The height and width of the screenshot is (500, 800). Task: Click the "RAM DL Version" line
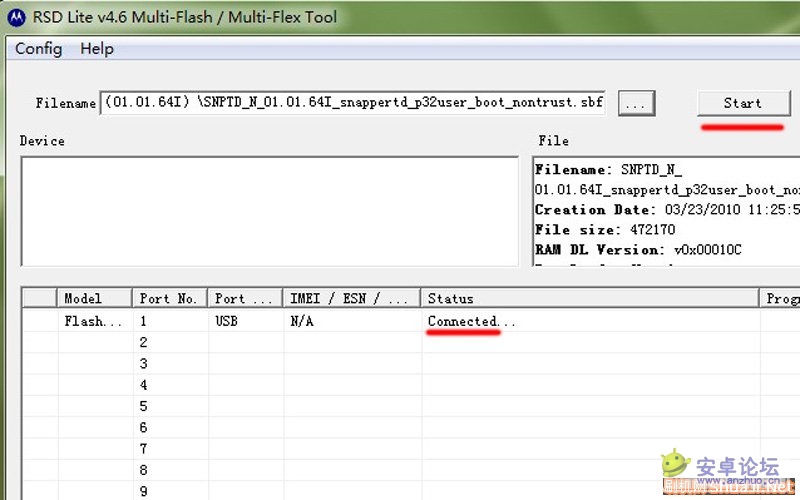point(638,249)
